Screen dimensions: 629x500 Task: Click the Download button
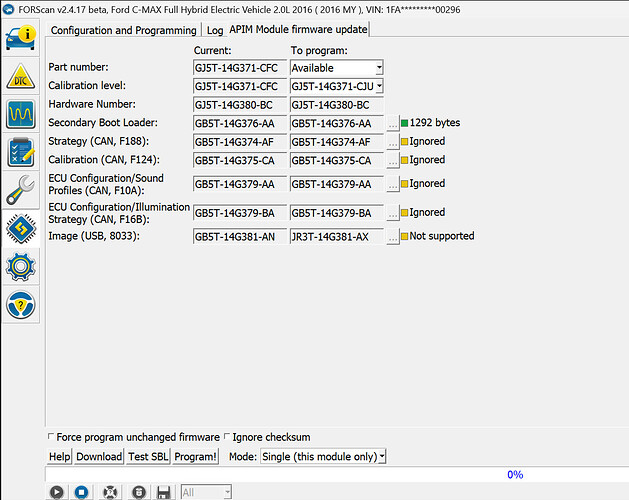pos(99,457)
